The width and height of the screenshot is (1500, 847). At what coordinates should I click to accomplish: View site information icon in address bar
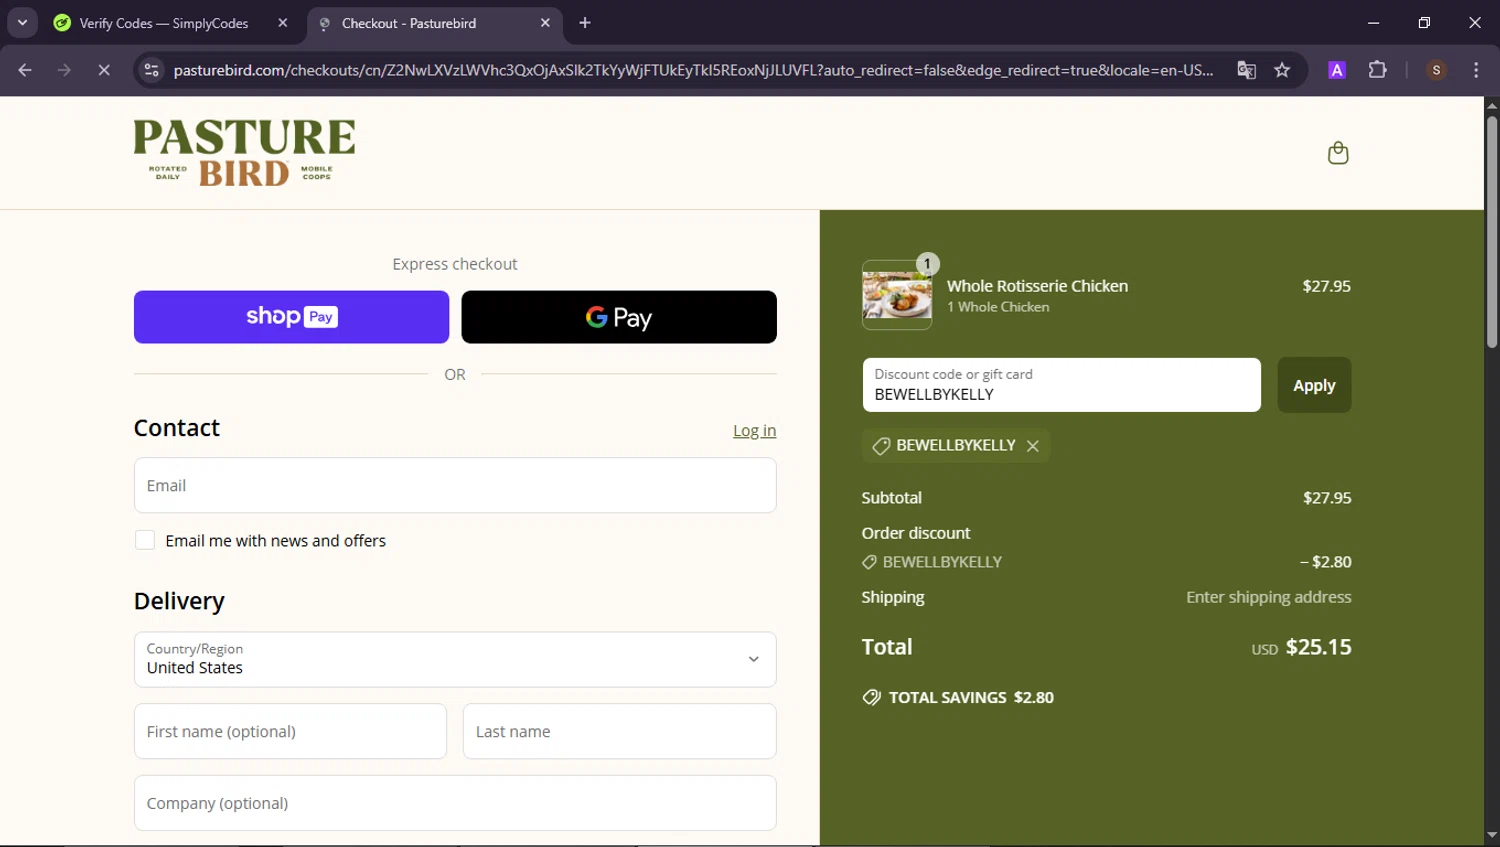(x=151, y=70)
